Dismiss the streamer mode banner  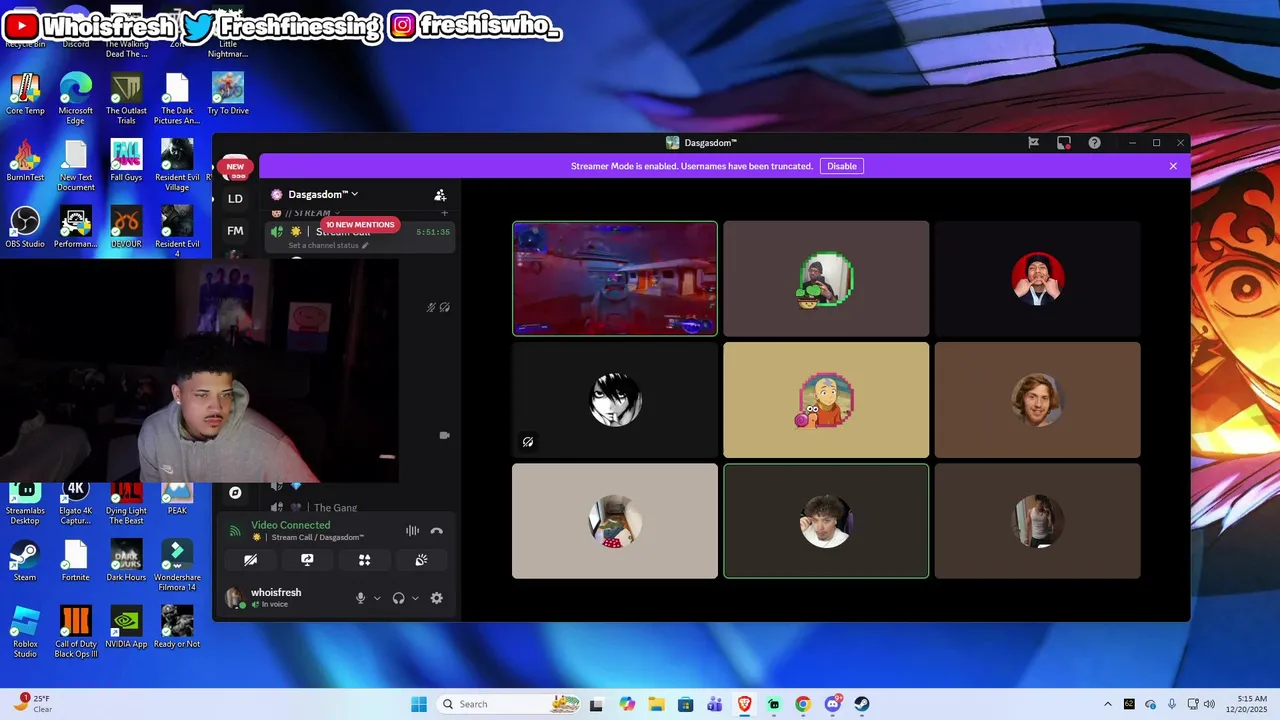(1173, 166)
